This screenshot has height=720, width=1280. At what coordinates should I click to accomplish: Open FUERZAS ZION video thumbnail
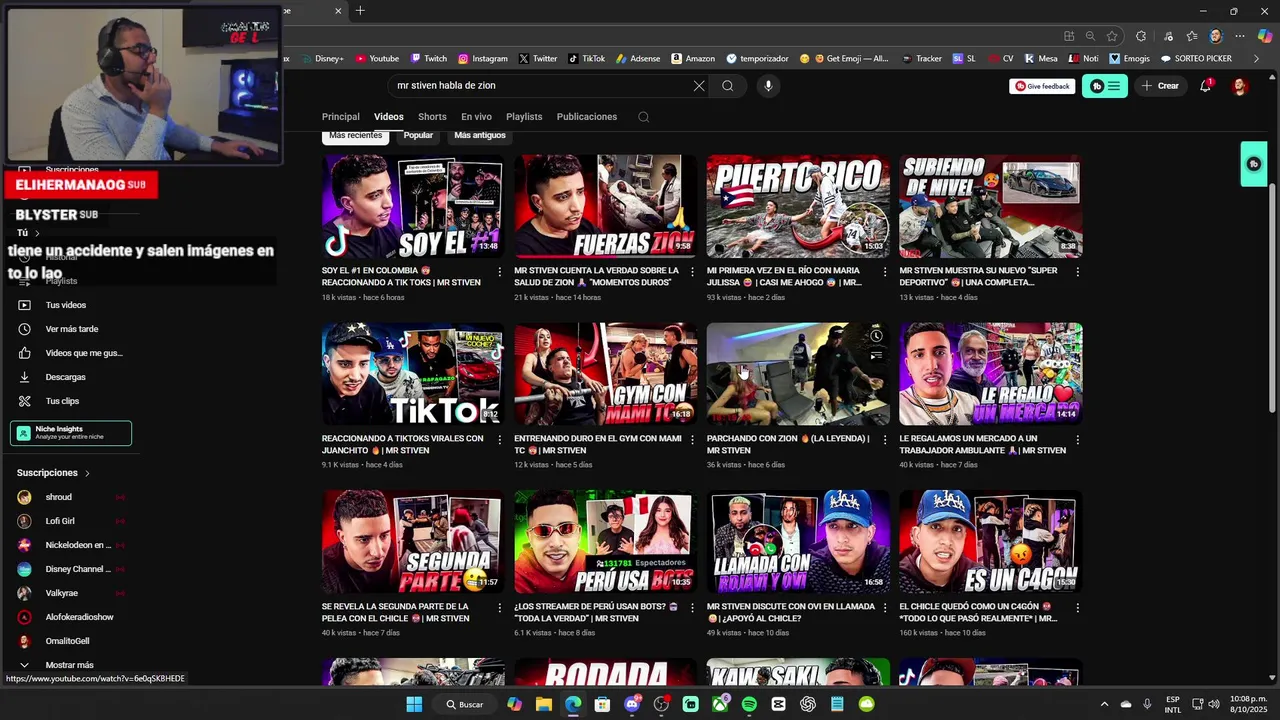pyautogui.click(x=605, y=206)
